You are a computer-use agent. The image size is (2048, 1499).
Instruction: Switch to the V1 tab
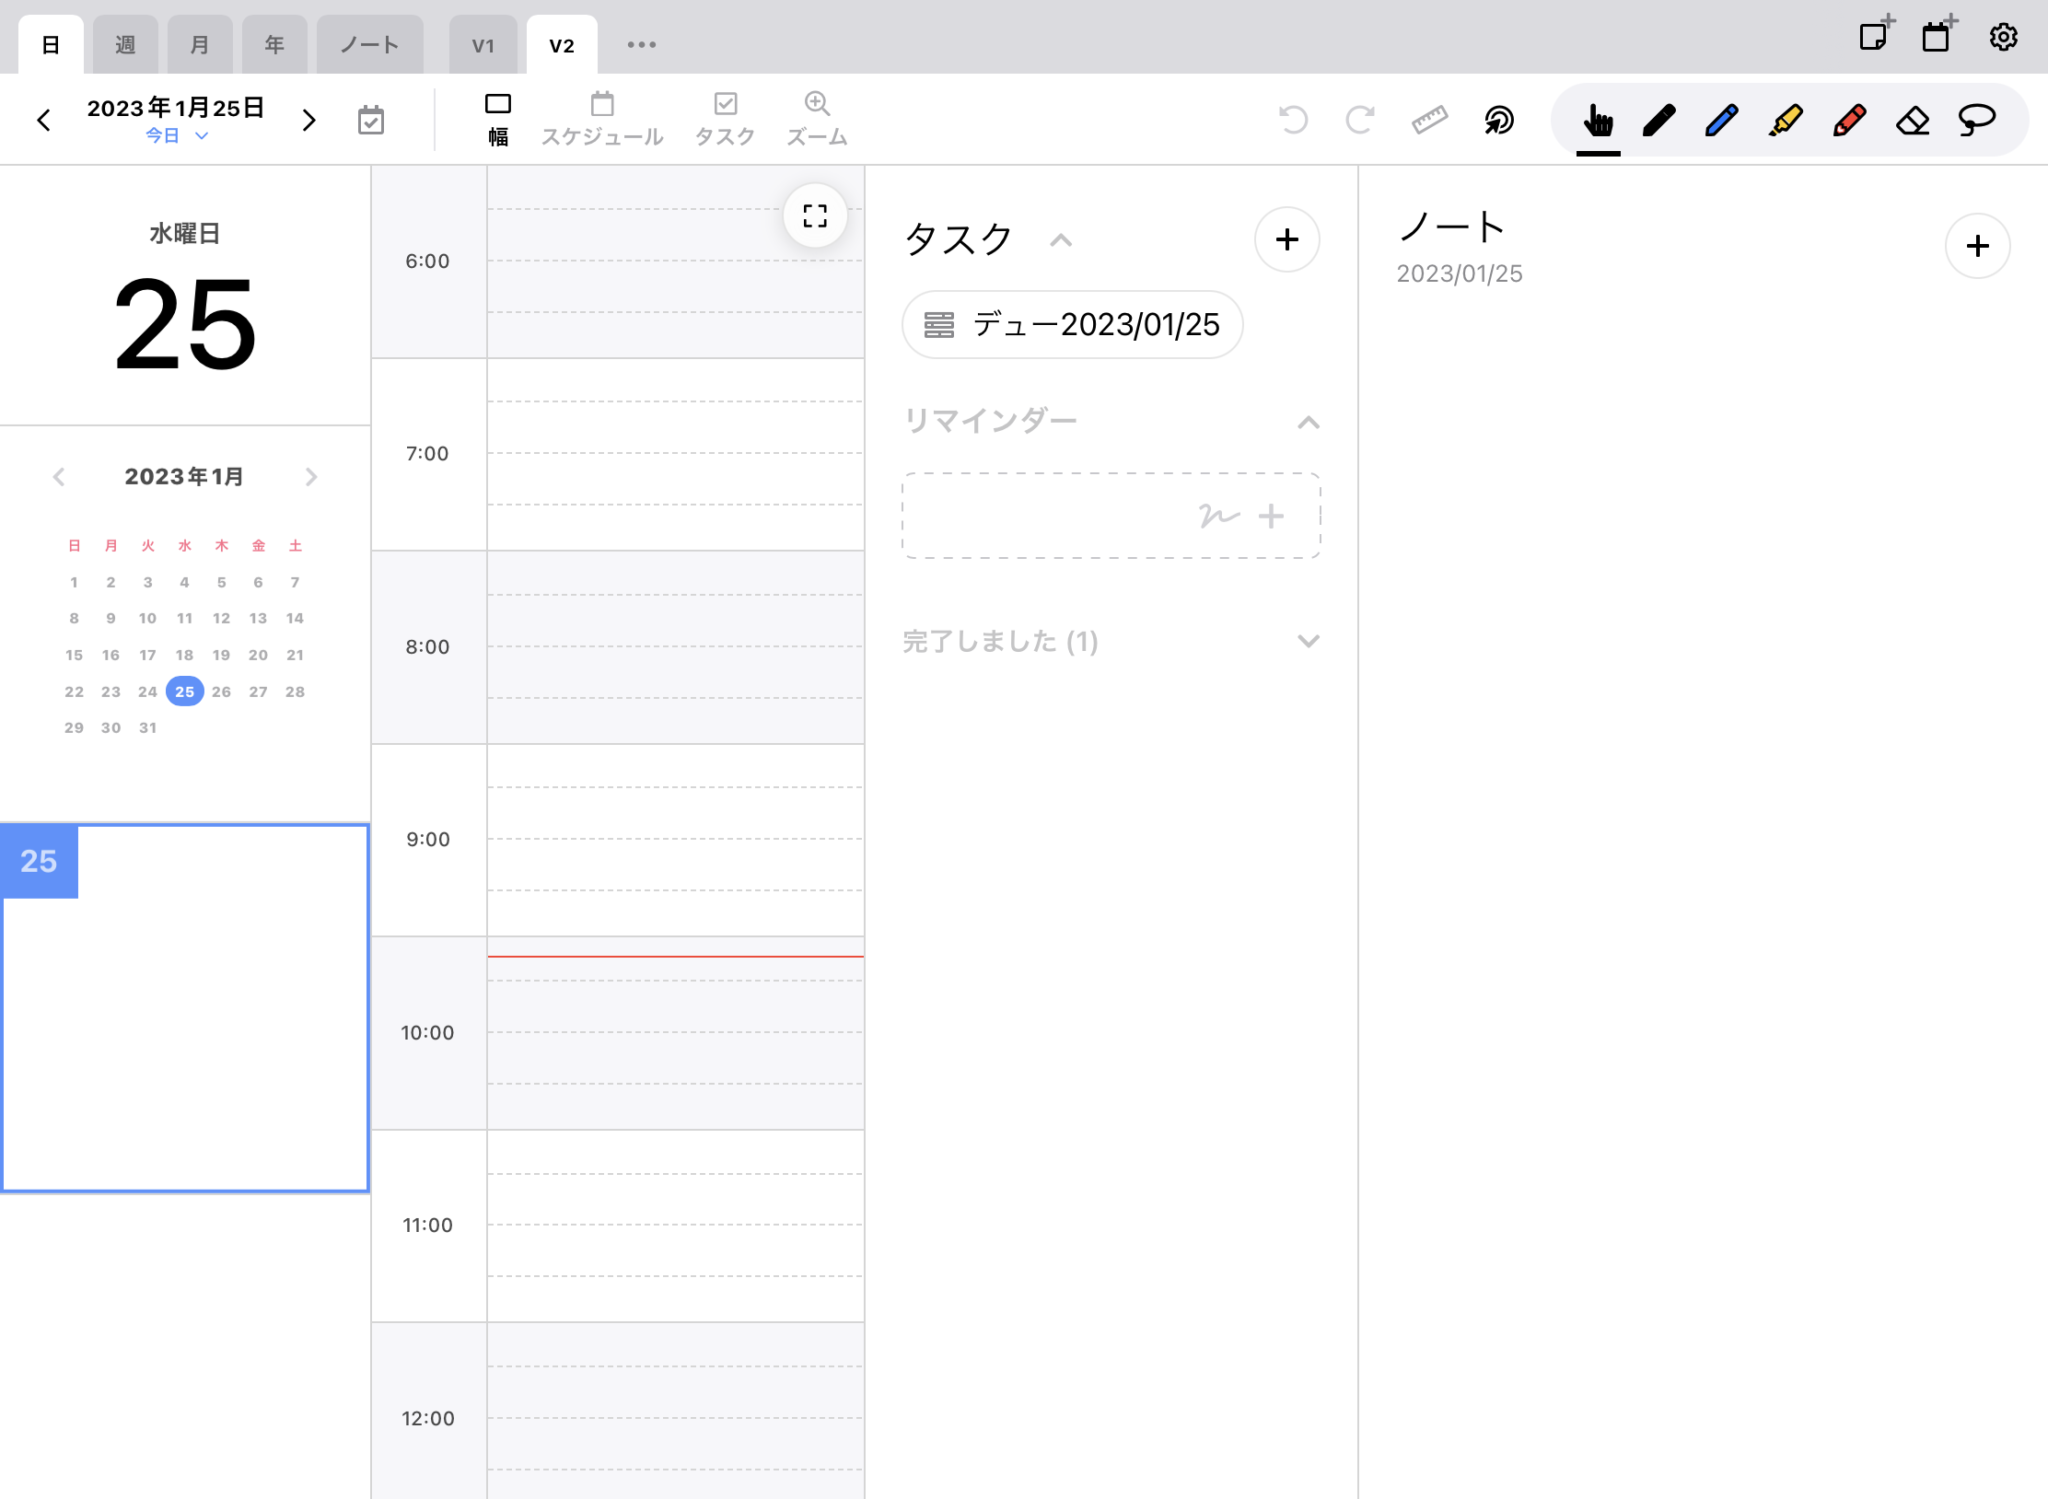tap(484, 43)
